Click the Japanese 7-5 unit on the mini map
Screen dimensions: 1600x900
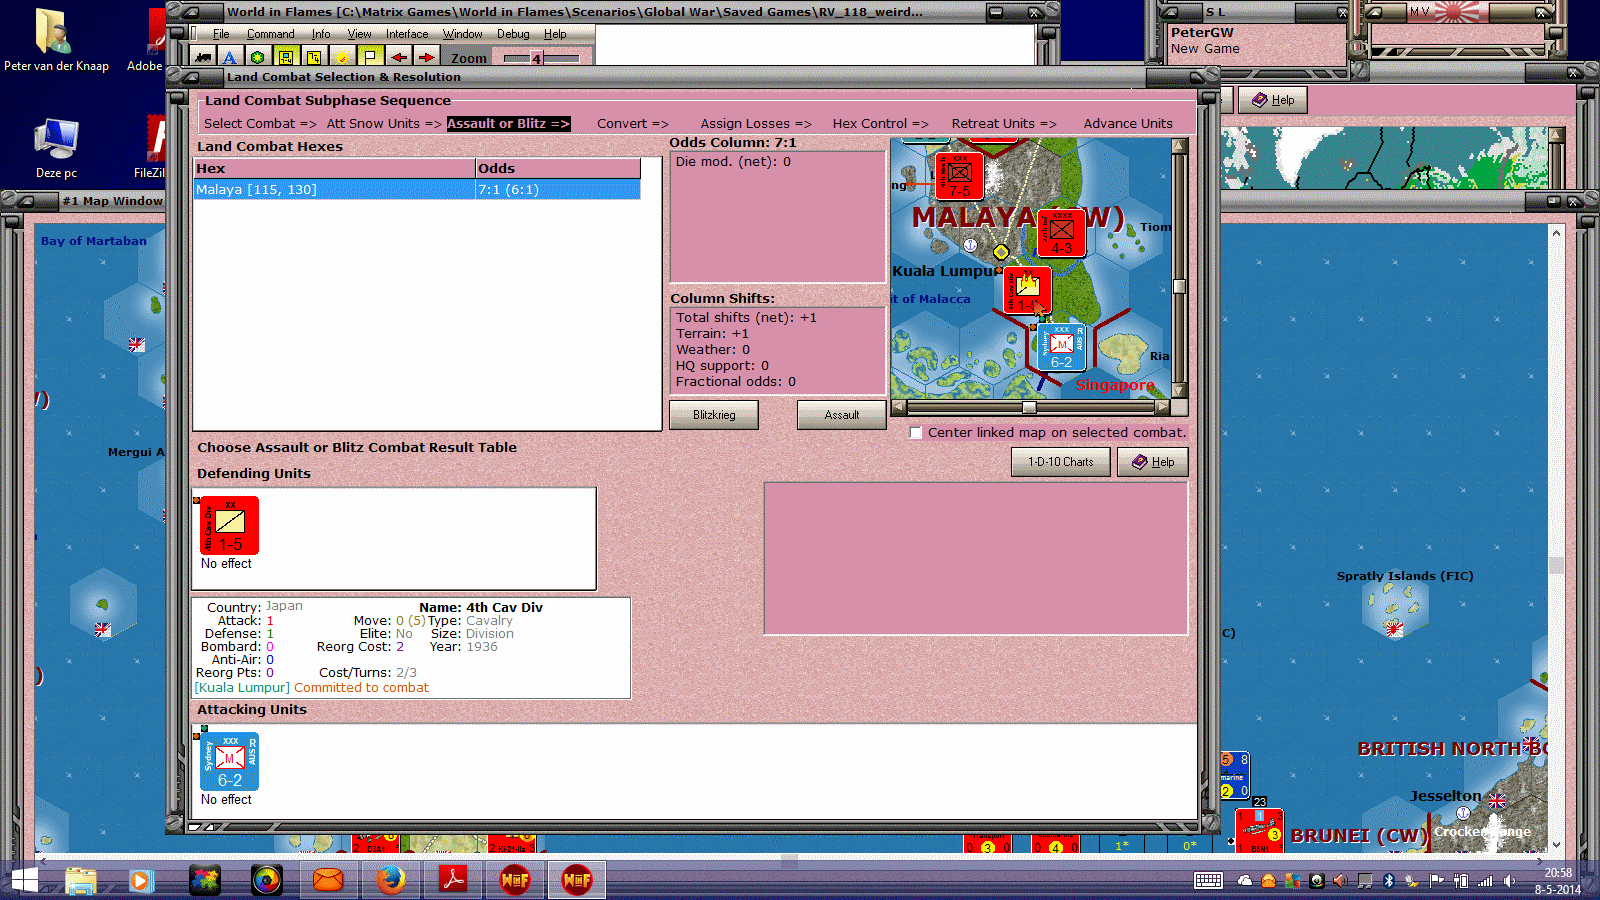(959, 175)
